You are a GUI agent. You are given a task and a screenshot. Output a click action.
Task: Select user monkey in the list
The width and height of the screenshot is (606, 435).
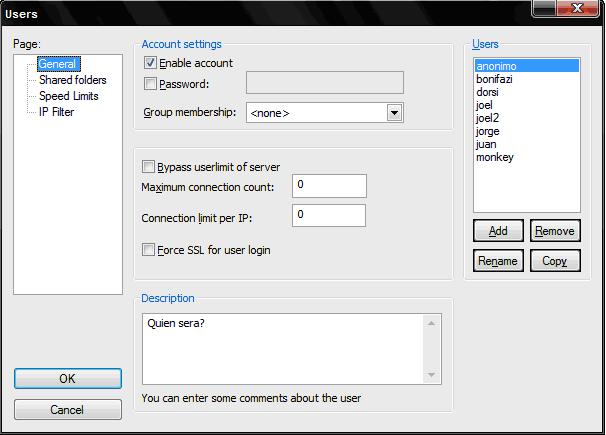[x=527, y=157]
